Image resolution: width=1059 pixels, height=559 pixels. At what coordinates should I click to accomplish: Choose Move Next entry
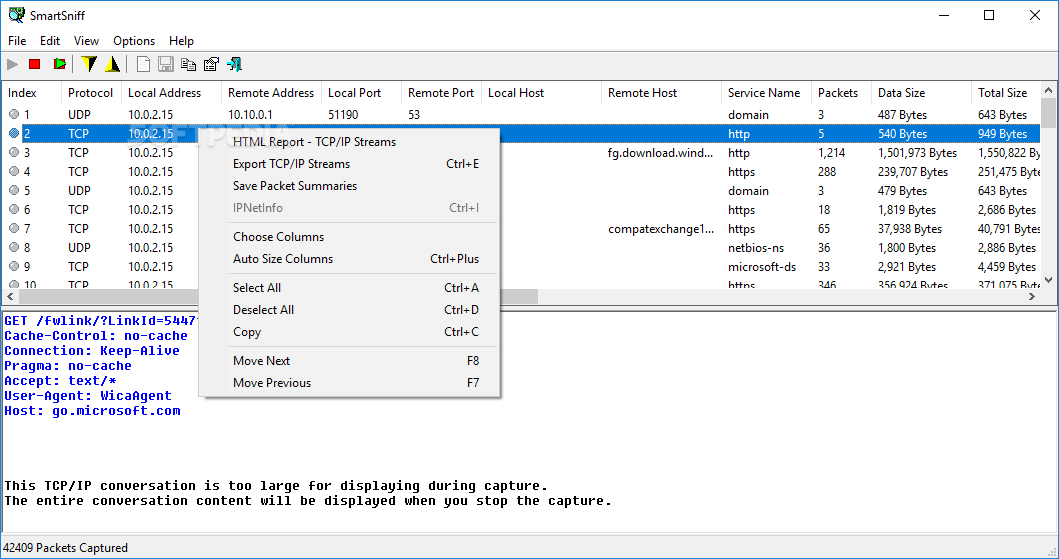(x=349, y=361)
